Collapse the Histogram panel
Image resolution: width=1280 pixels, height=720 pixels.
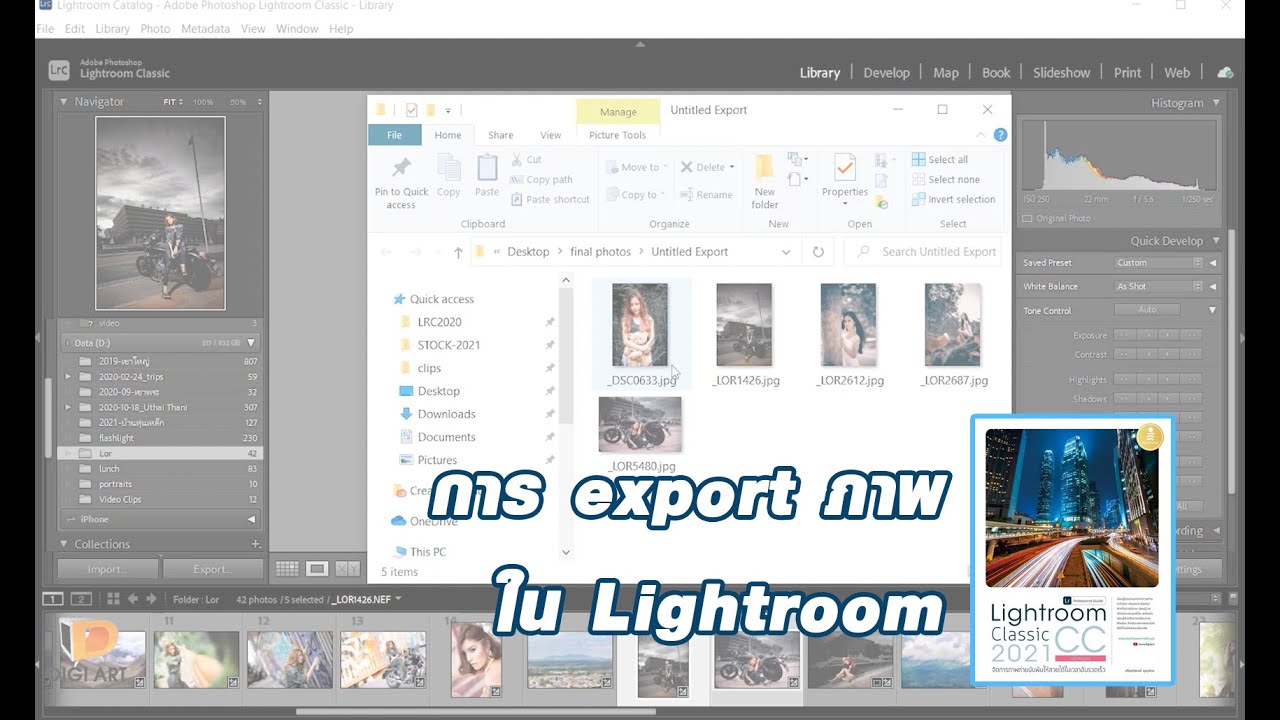click(x=1216, y=103)
